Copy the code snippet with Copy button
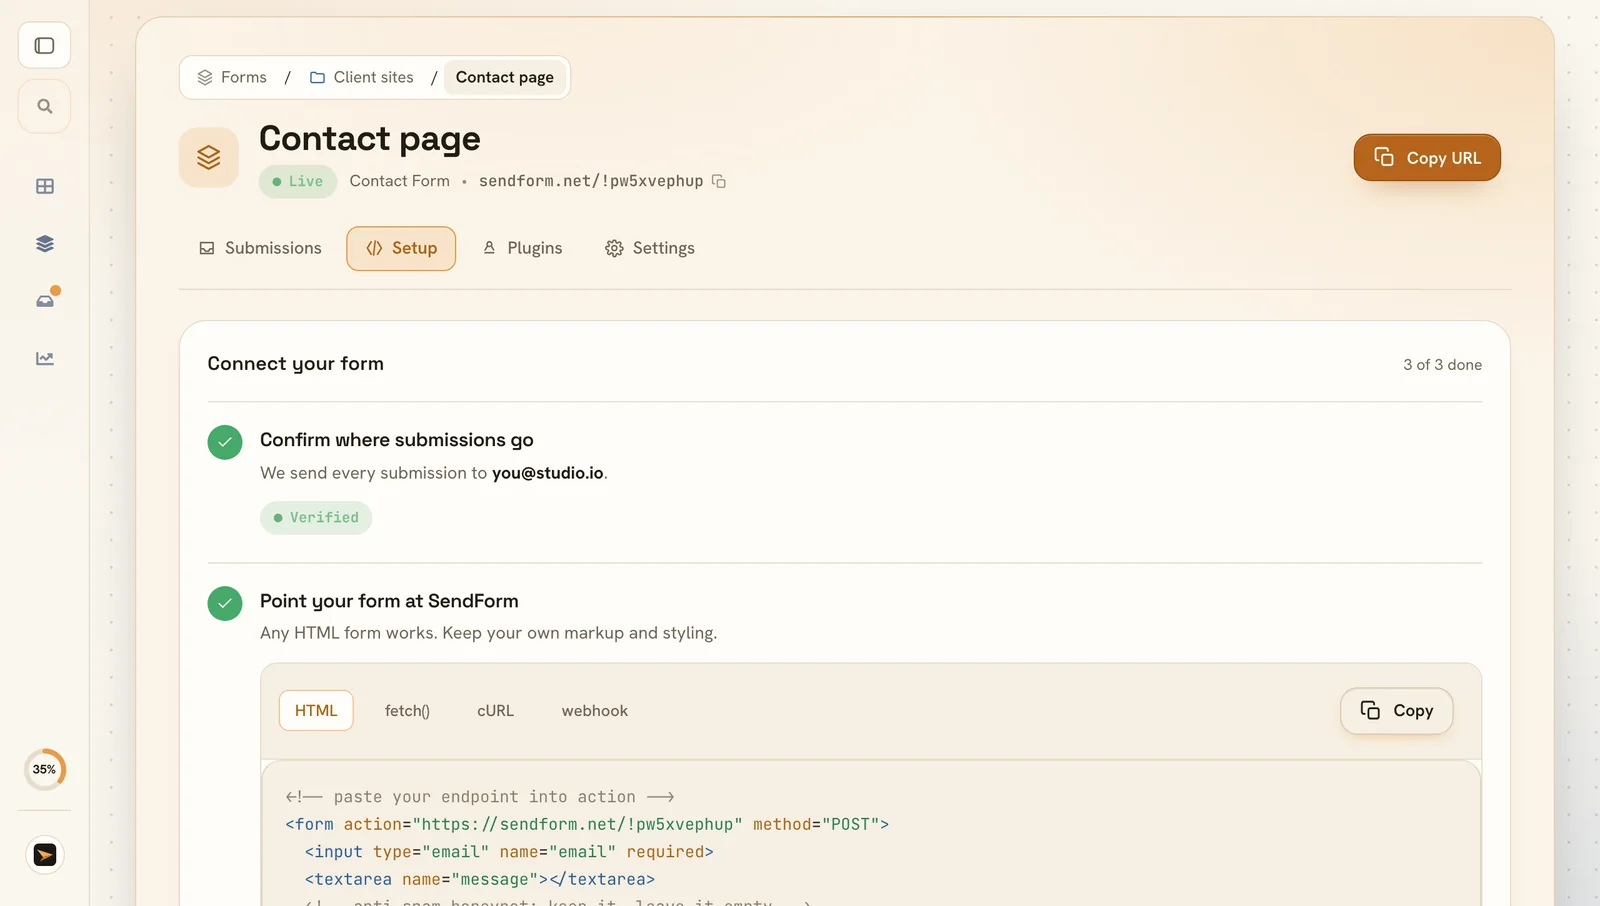Screen dimensions: 1600x906 point(1397,711)
